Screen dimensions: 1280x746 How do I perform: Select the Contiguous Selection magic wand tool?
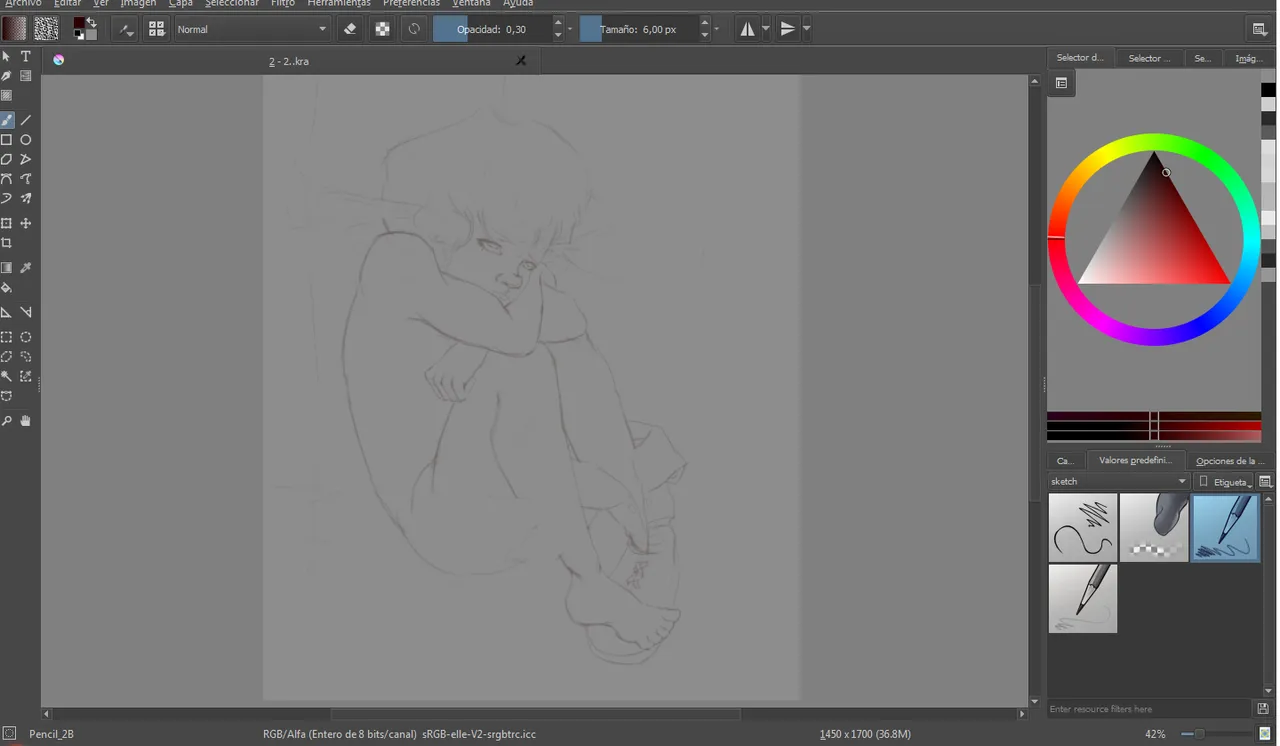click(7, 376)
